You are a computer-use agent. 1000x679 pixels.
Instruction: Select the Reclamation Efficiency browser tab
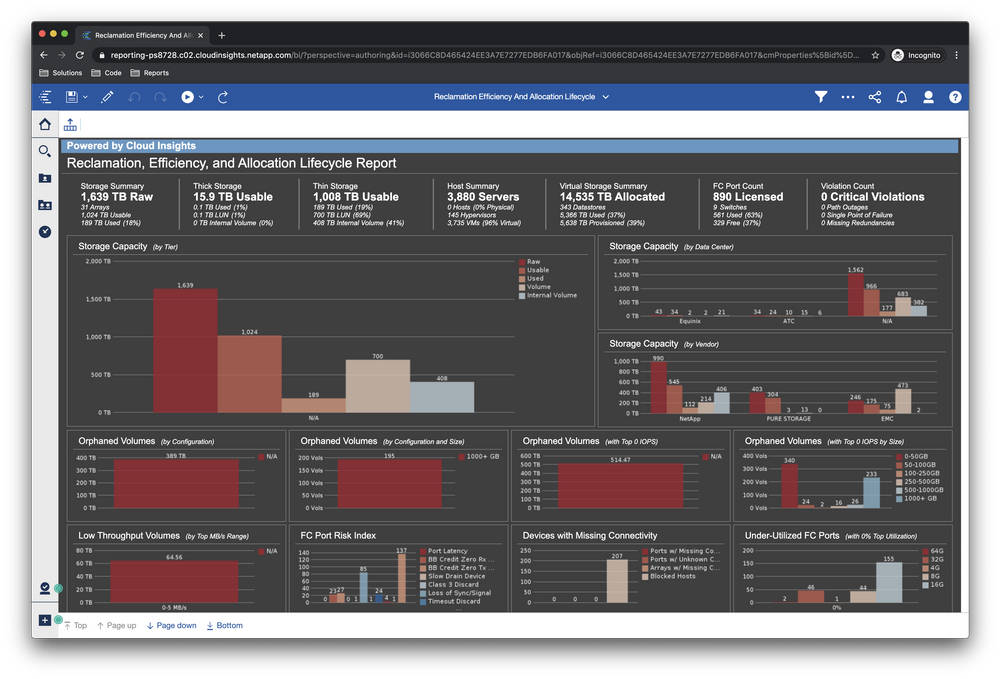click(x=140, y=33)
